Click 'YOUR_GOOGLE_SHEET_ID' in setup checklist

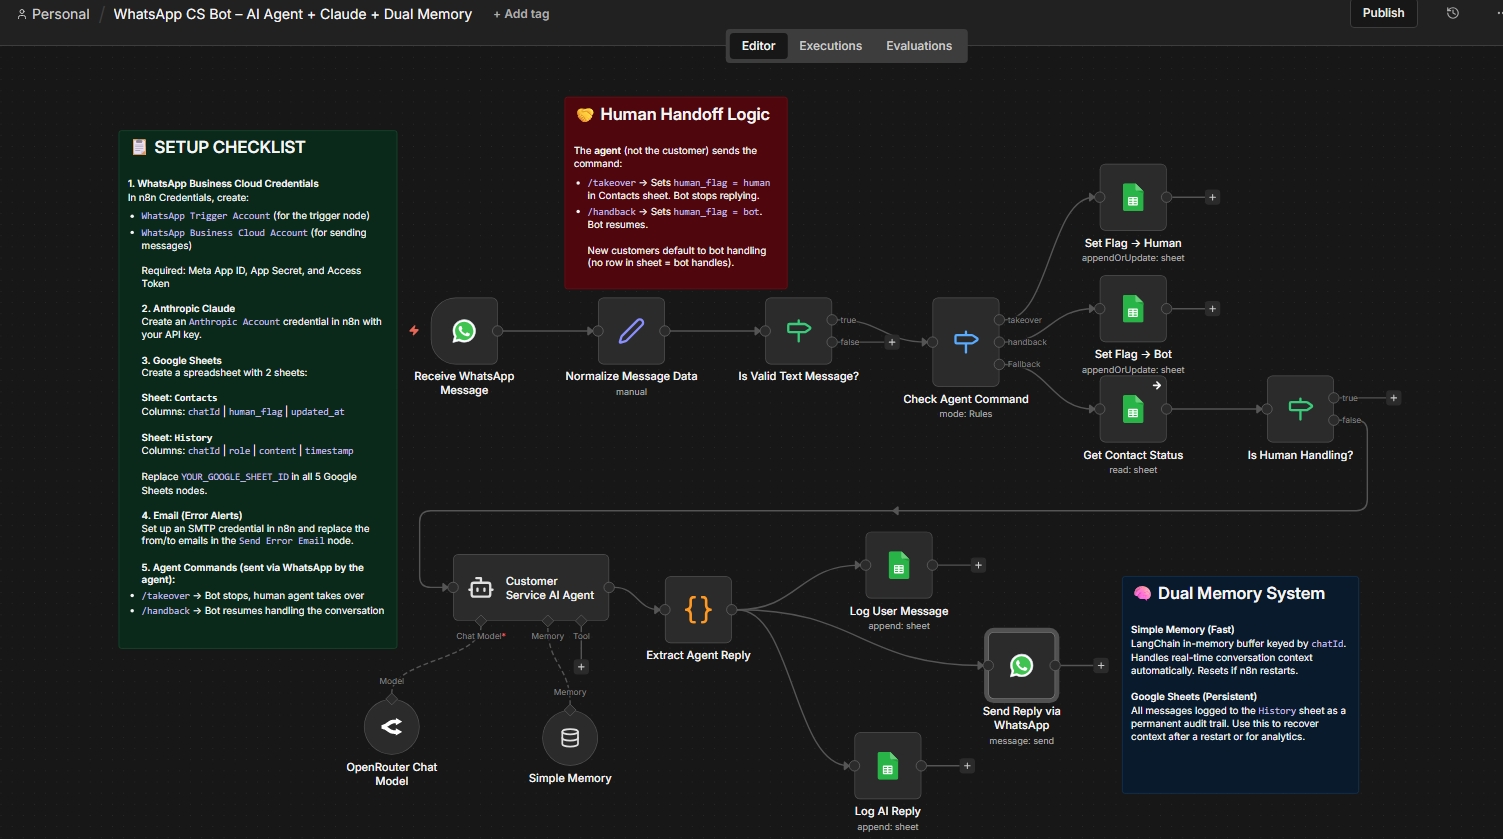click(234, 477)
